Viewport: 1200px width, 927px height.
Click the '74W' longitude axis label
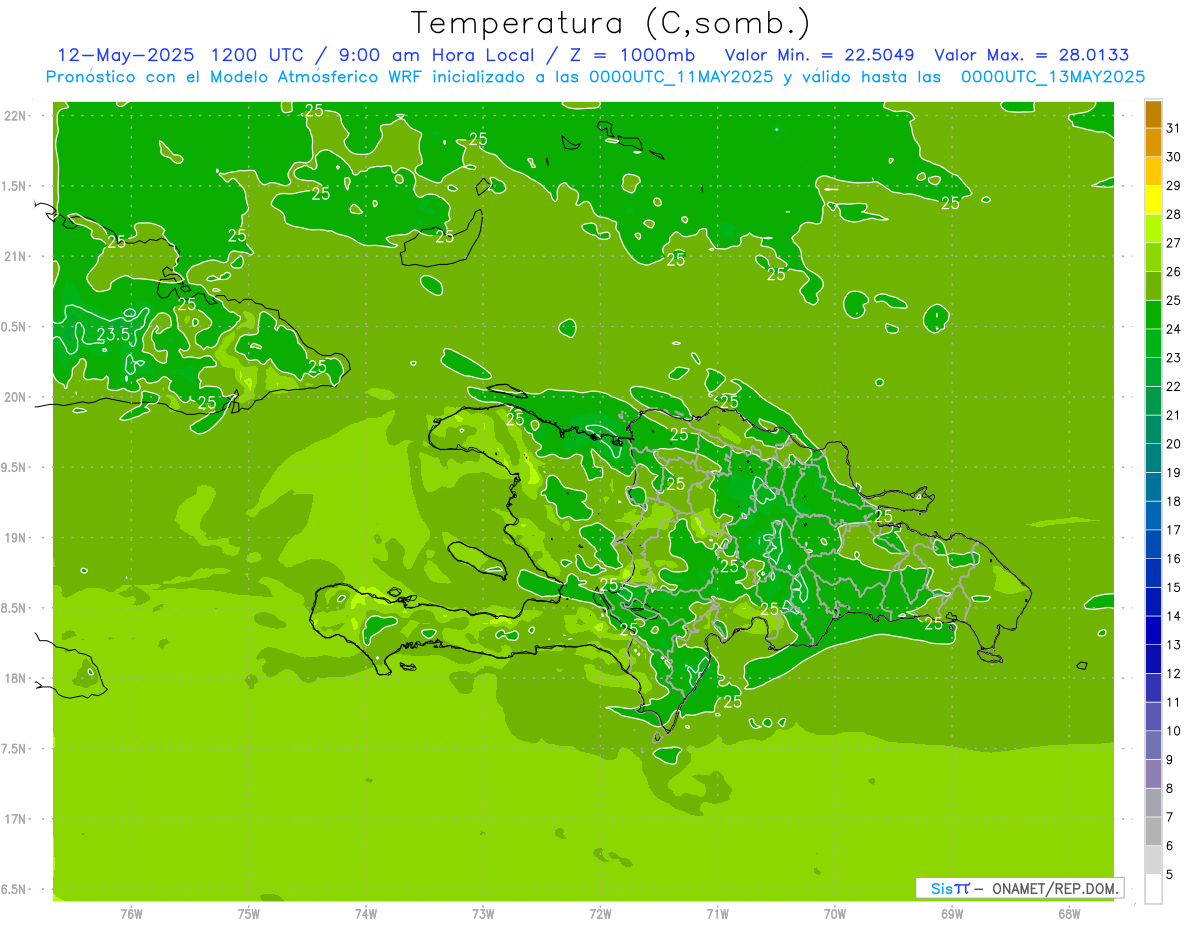coord(366,914)
